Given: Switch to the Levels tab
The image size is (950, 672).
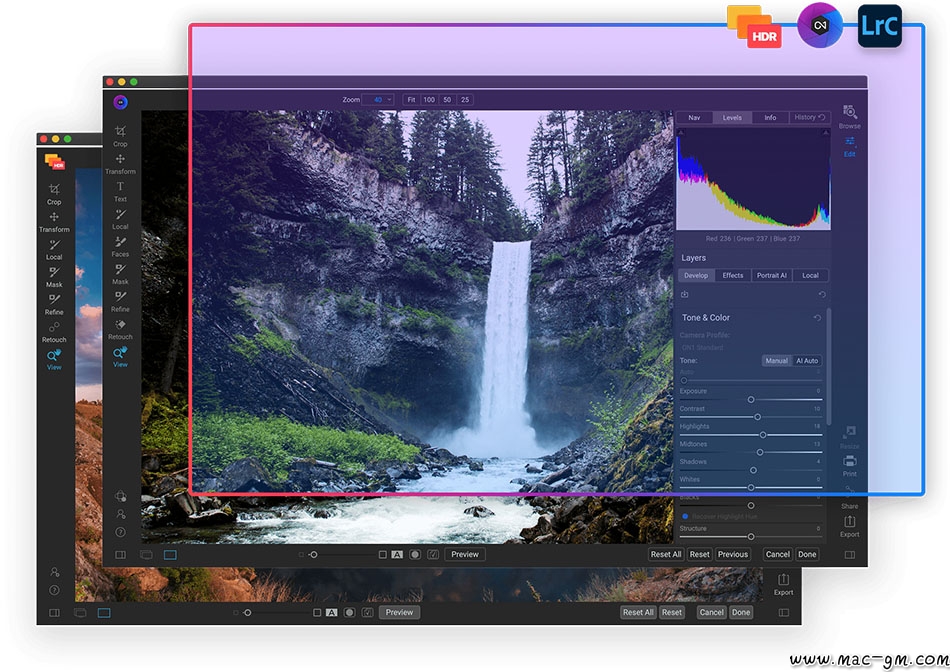Looking at the screenshot, I should click(732, 118).
